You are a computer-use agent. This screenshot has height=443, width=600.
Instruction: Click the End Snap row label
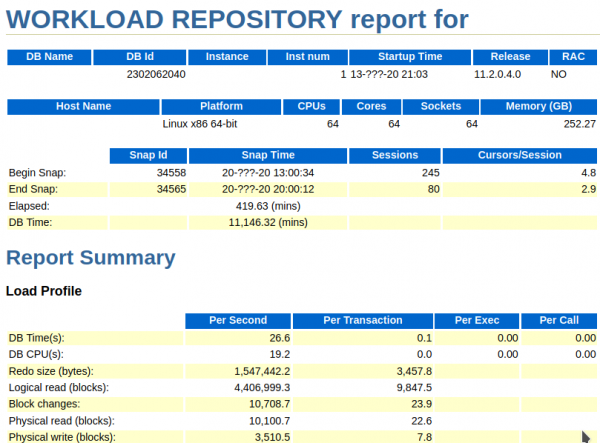[x=33, y=189]
